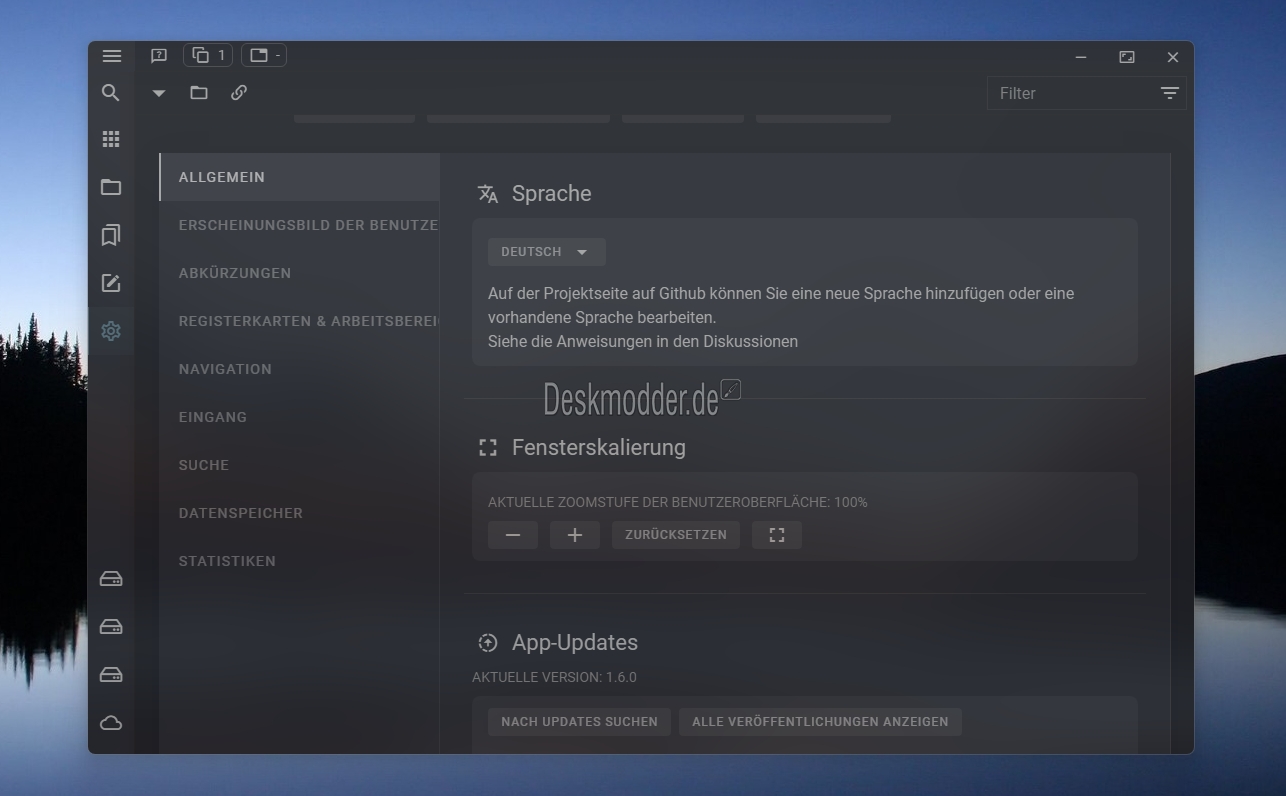Click the cloud drive icon in sidebar

(111, 723)
